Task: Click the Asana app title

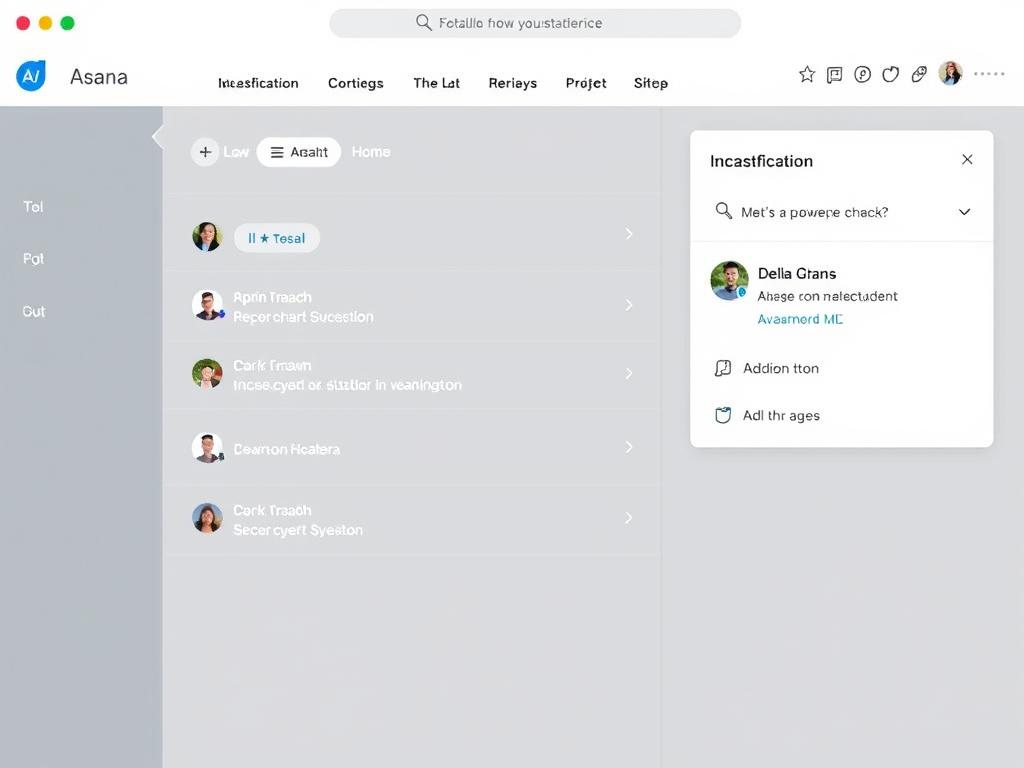Action: [99, 76]
